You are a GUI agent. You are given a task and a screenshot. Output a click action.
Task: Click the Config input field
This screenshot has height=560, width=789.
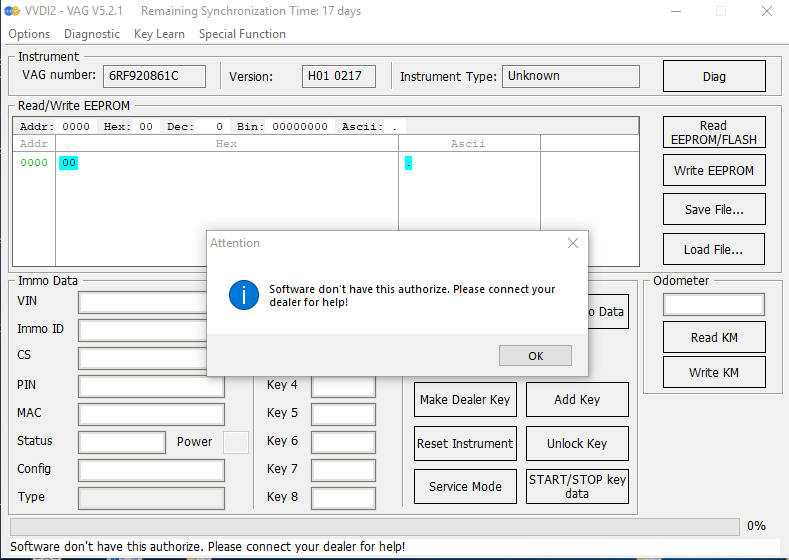pos(151,470)
